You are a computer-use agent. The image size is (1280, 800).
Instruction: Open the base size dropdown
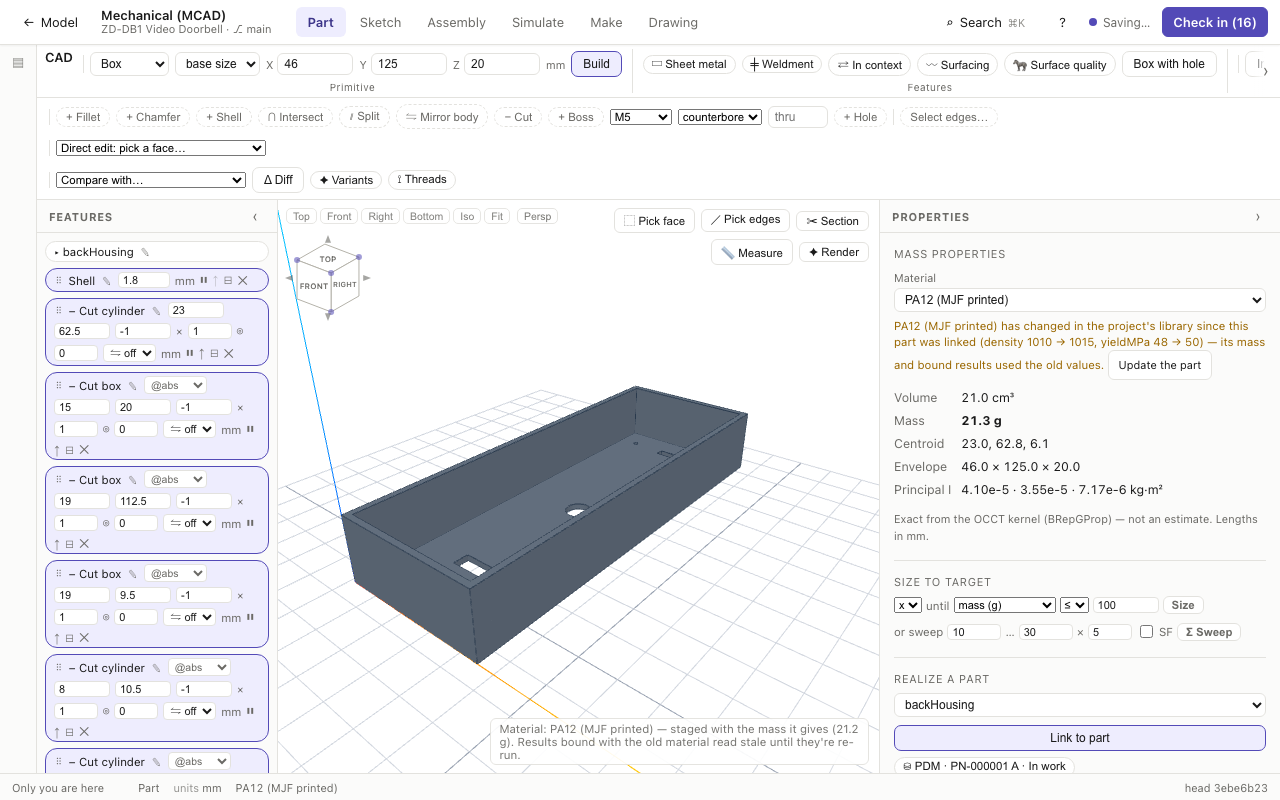(x=217, y=64)
